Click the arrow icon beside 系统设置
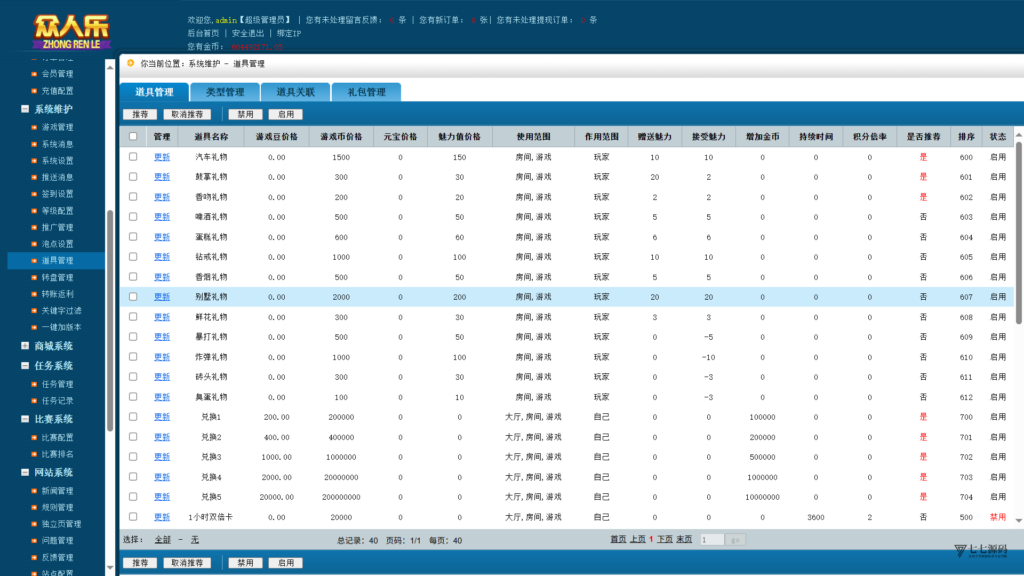Image resolution: width=1024 pixels, height=576 pixels. click(34, 161)
